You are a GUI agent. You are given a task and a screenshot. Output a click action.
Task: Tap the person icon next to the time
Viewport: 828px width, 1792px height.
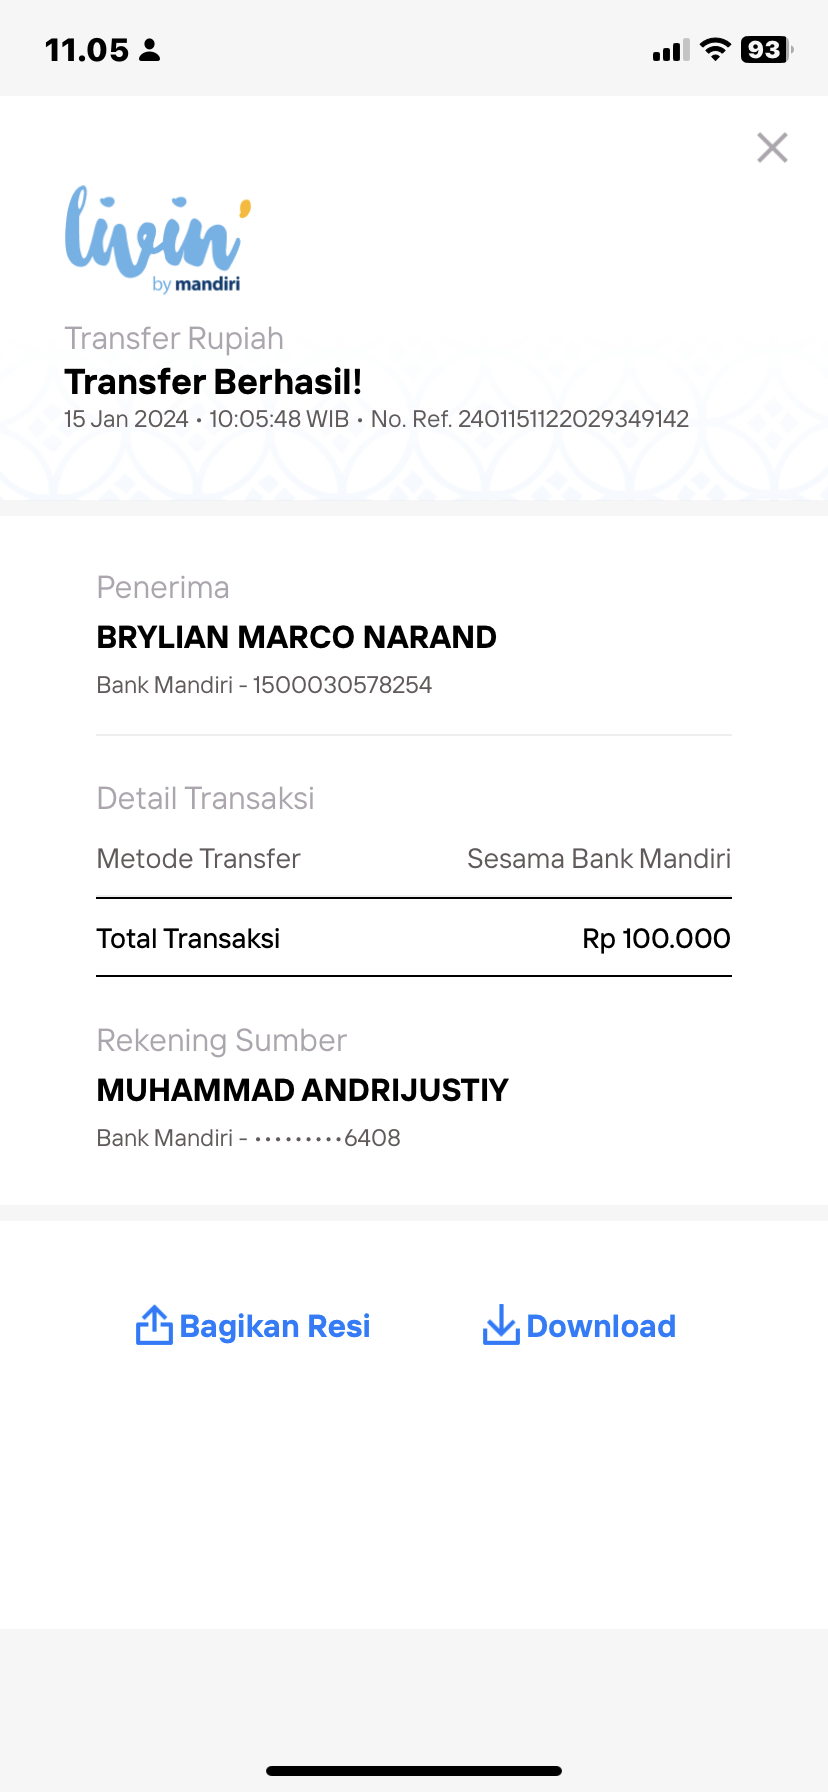[150, 50]
